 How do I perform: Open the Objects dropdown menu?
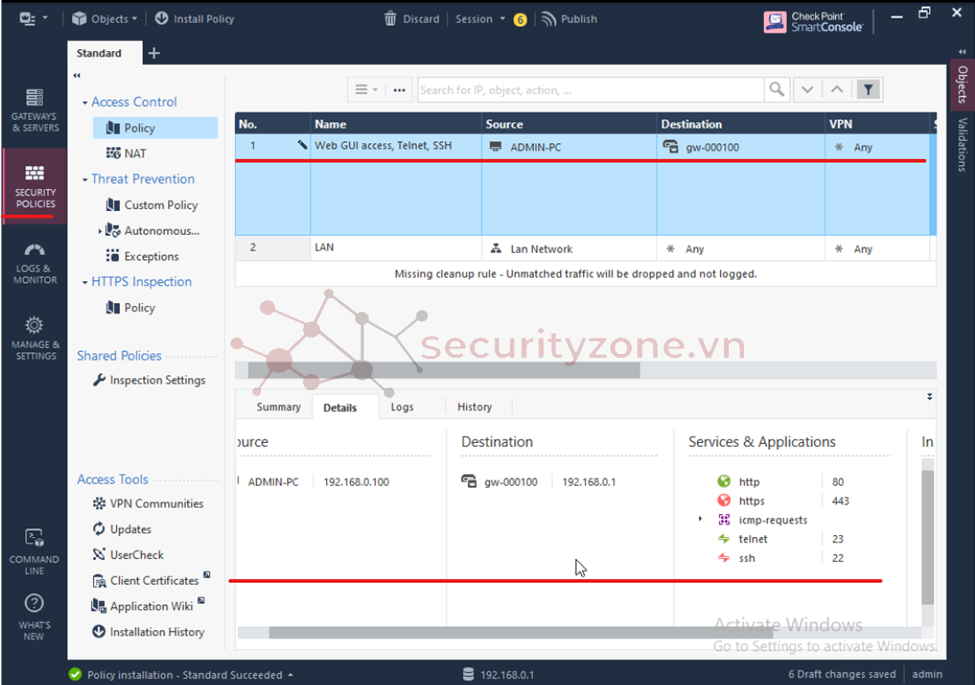coord(104,19)
